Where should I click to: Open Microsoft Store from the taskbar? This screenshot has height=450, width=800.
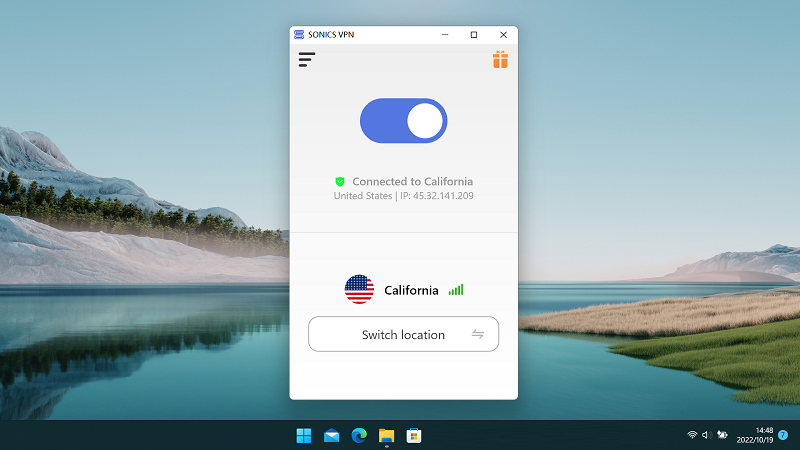[413, 435]
